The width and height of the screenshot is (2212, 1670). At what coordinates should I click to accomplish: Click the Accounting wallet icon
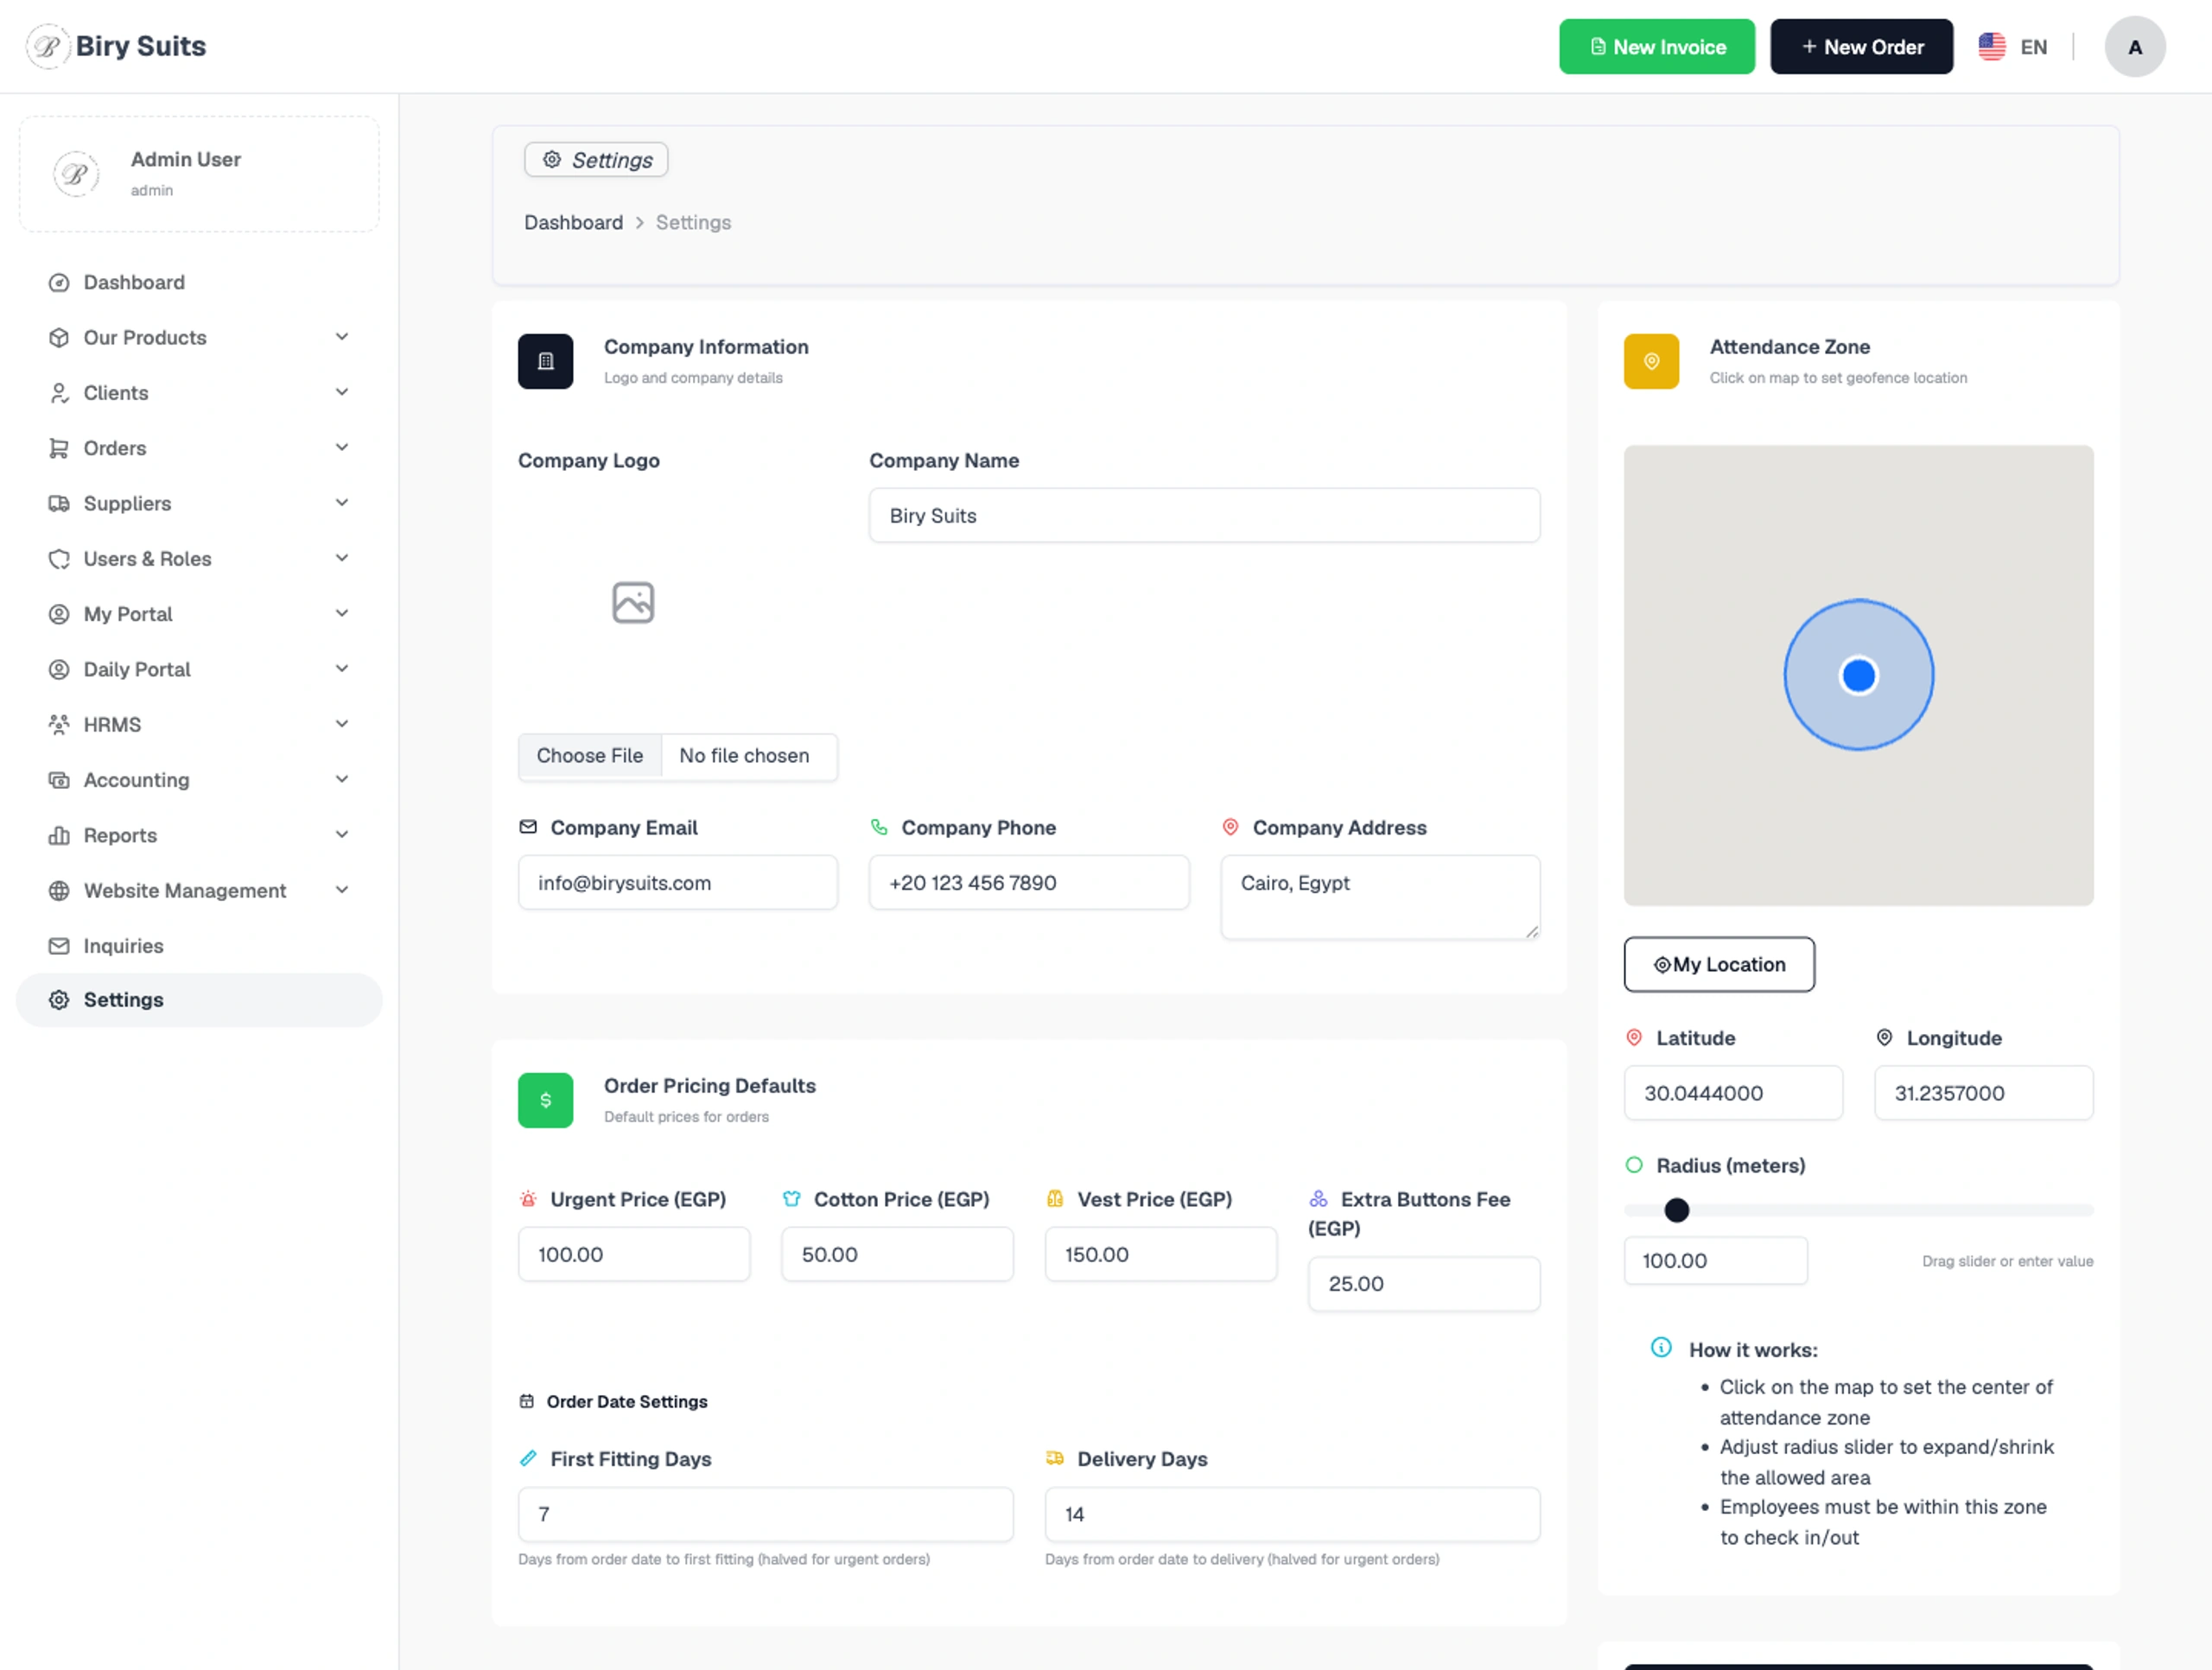coord(59,780)
